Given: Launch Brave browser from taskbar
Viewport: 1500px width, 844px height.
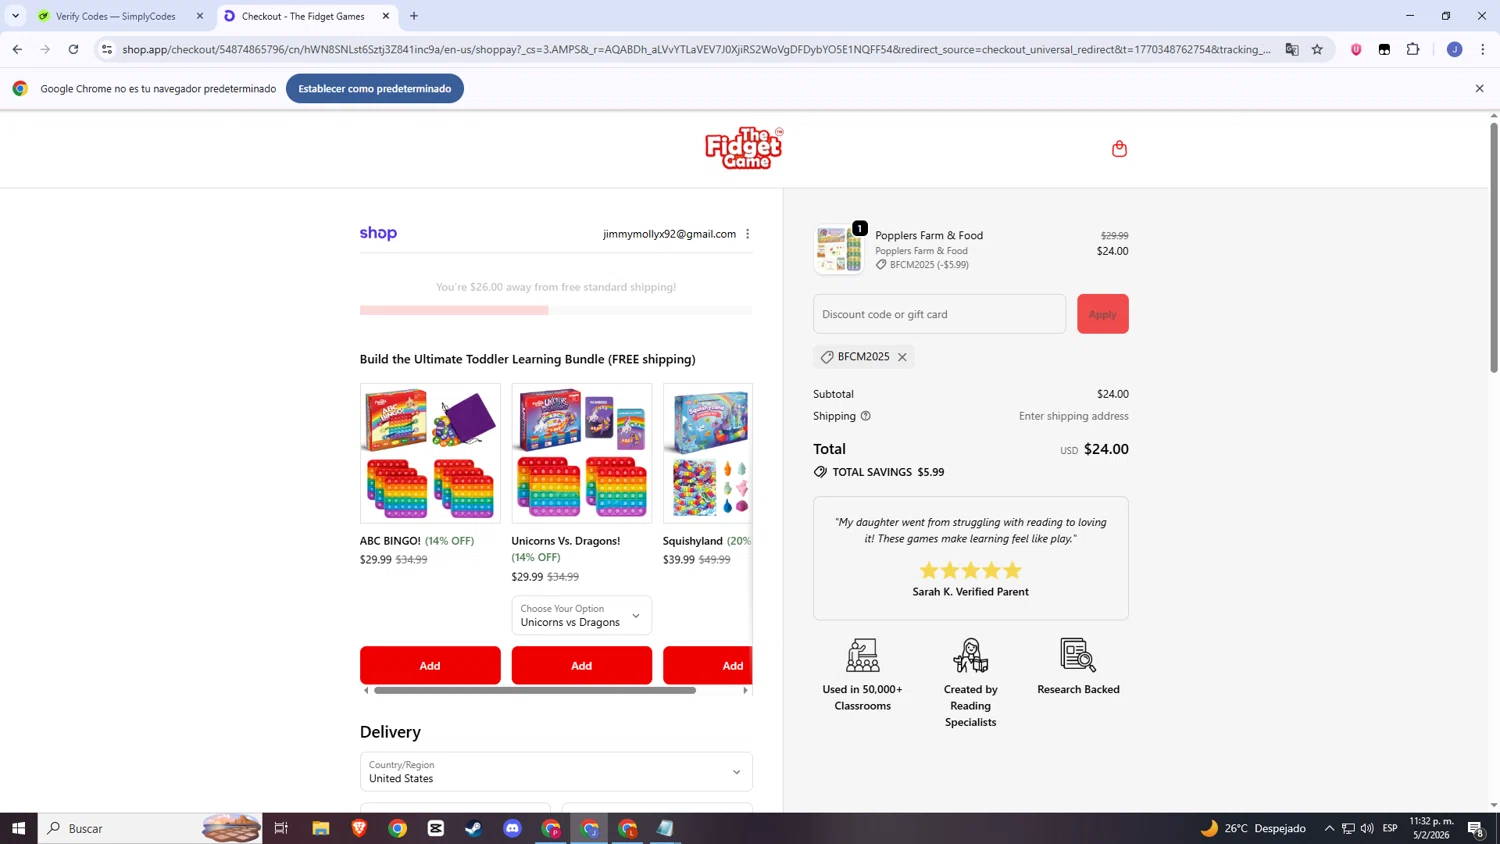Looking at the screenshot, I should 359,828.
